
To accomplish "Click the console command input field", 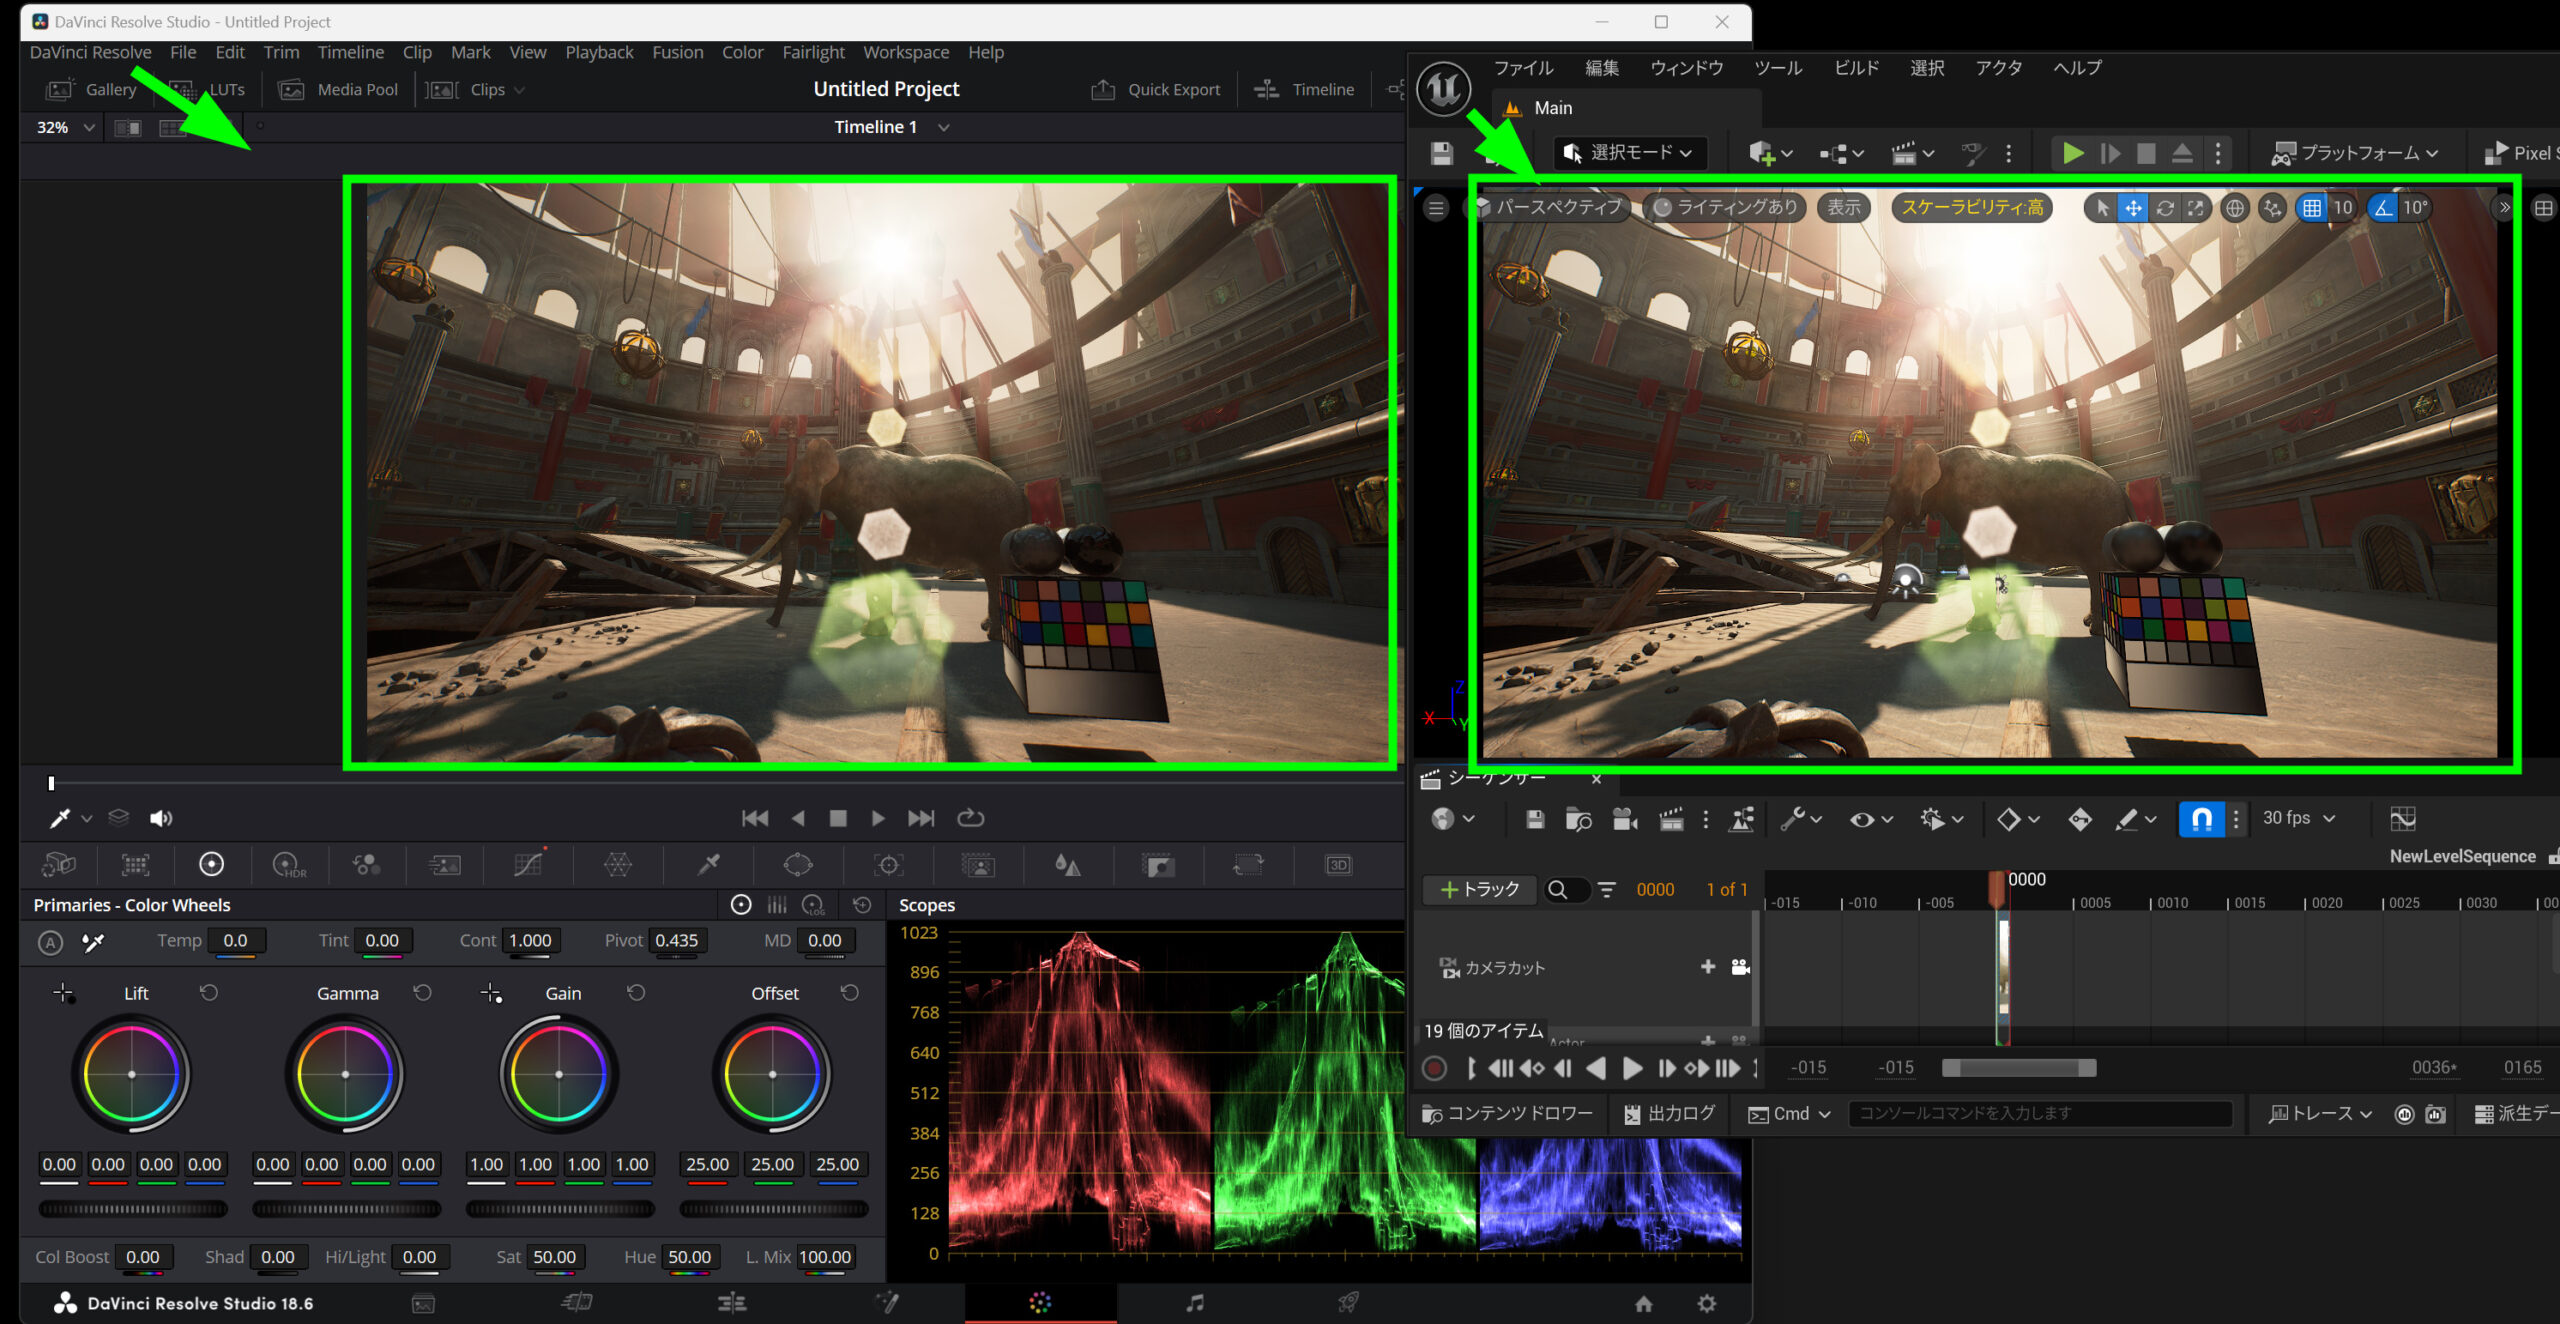I will tap(2039, 1113).
